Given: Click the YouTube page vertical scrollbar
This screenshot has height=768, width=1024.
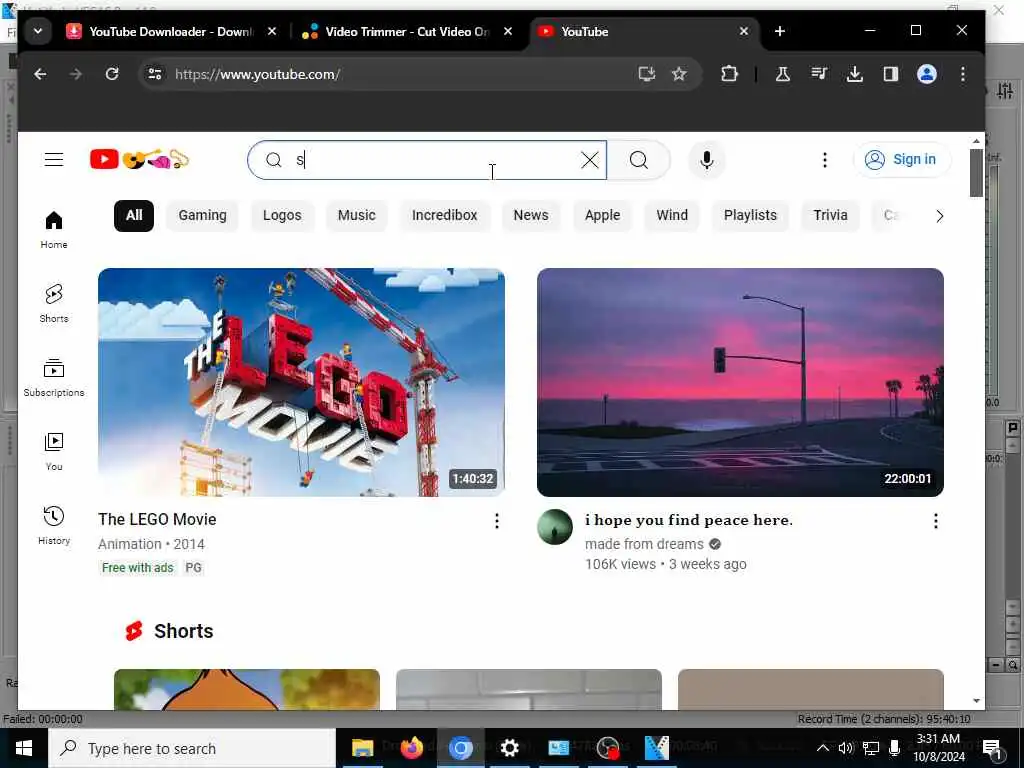Looking at the screenshot, I should point(976,173).
